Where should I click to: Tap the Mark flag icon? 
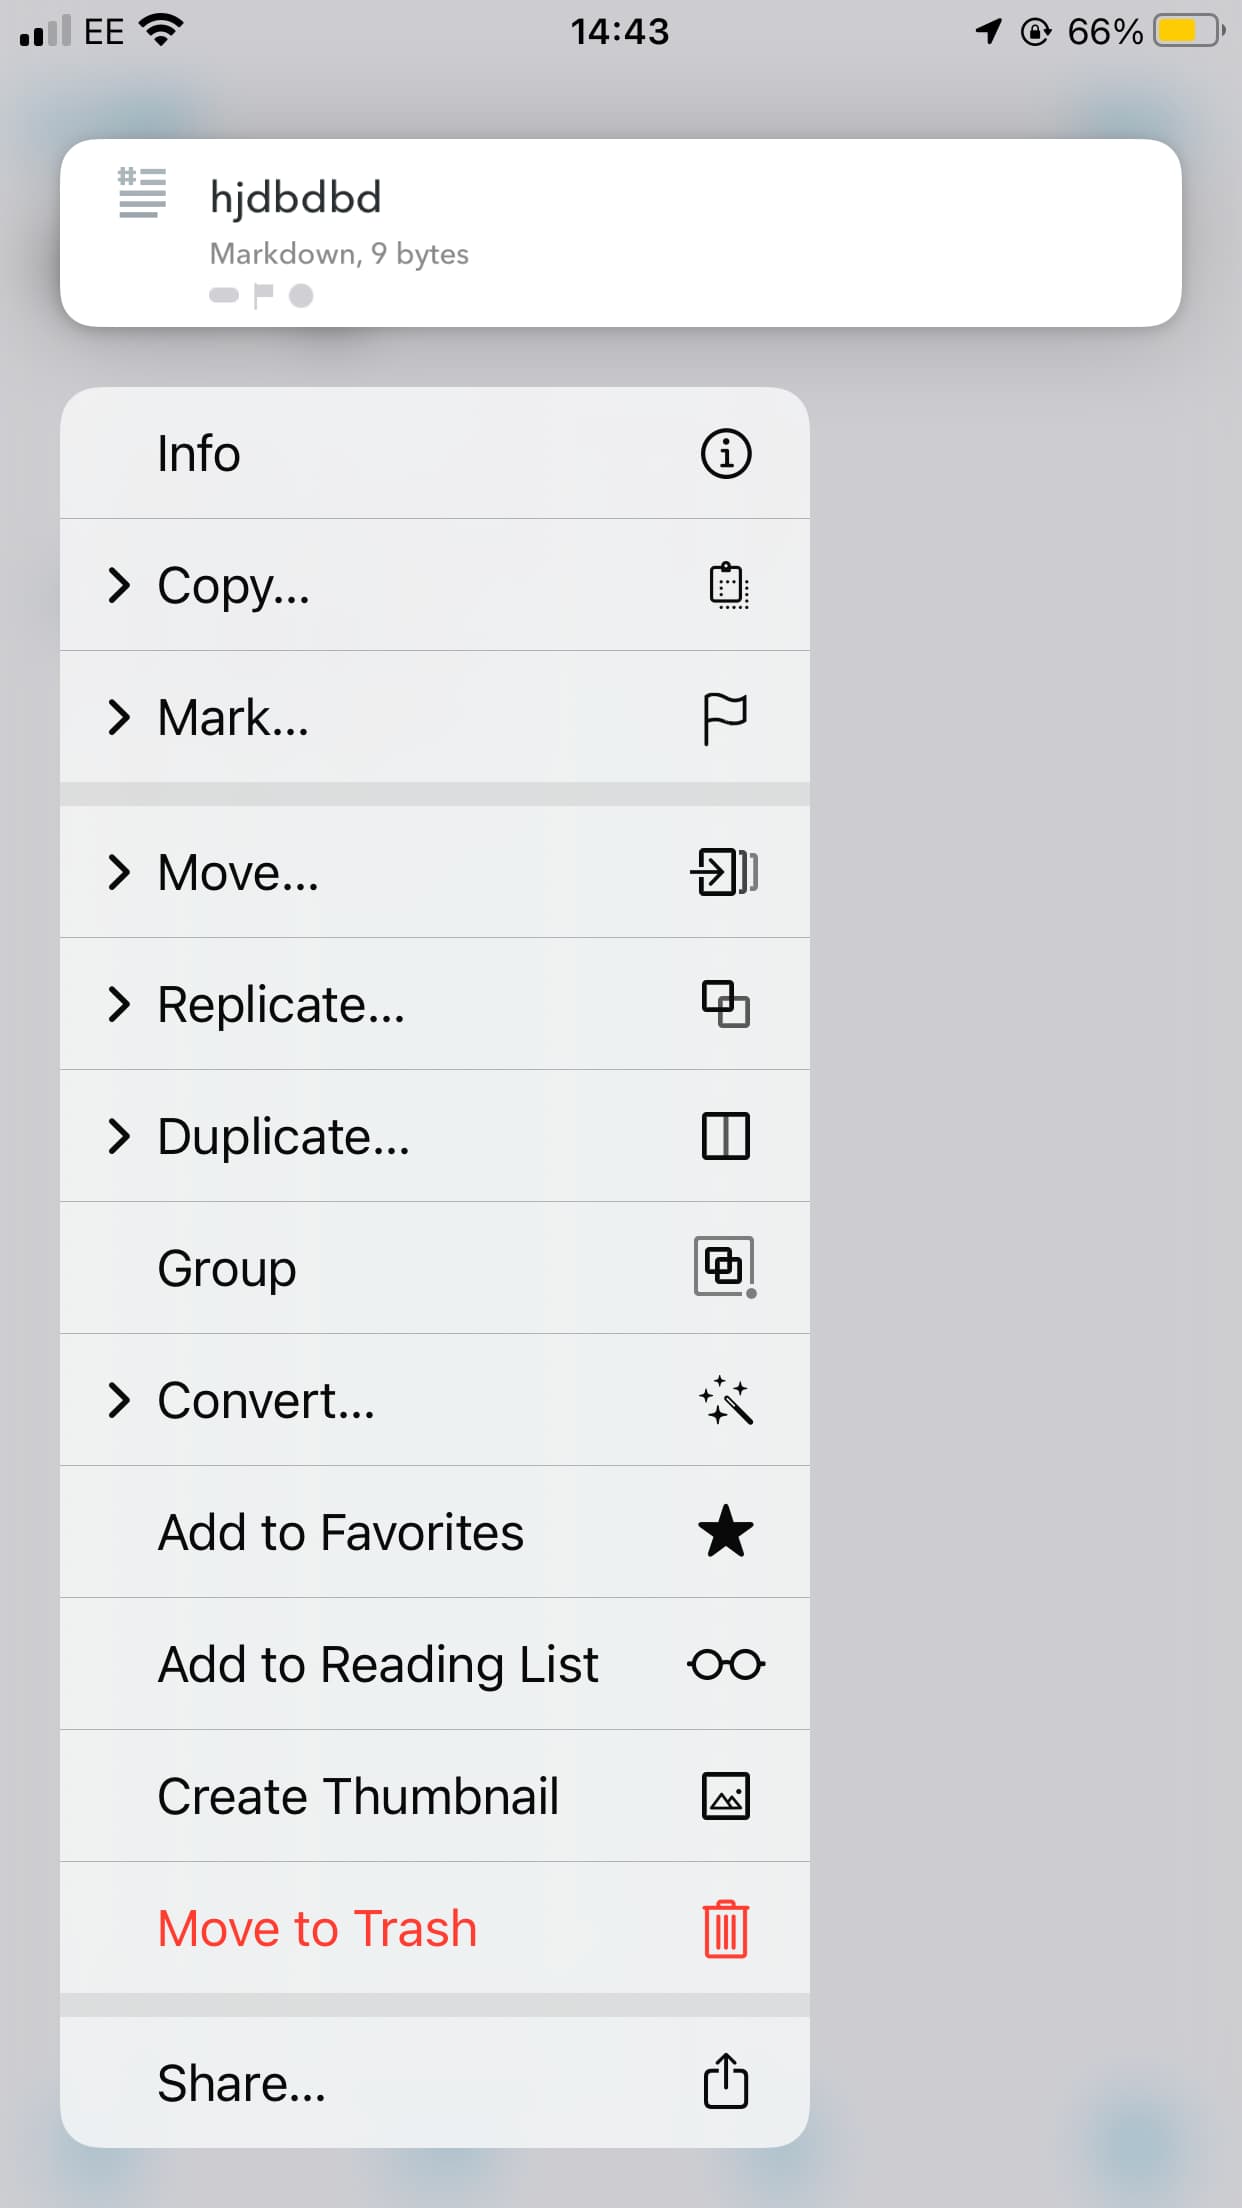(x=725, y=718)
